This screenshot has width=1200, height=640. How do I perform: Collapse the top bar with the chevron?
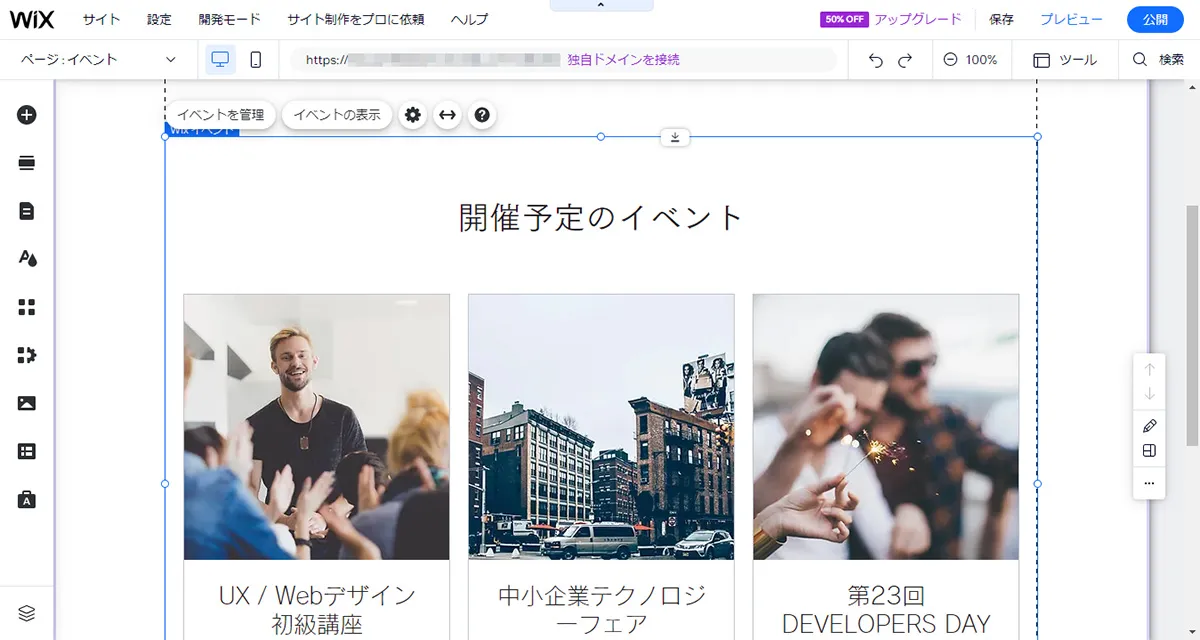pos(601,6)
